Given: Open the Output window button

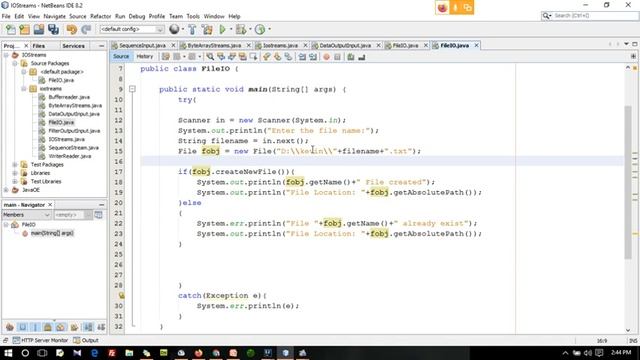Looking at the screenshot, I should [86, 340].
